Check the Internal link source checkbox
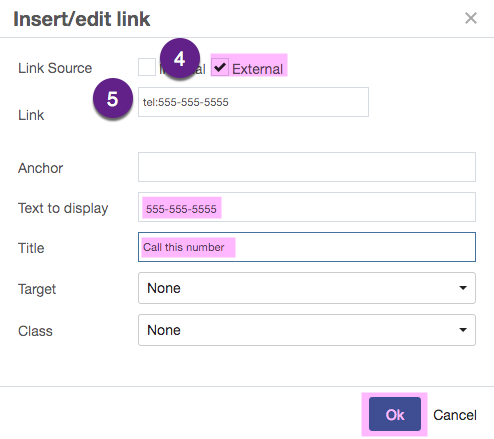Image resolution: width=494 pixels, height=439 pixels. pos(147,67)
